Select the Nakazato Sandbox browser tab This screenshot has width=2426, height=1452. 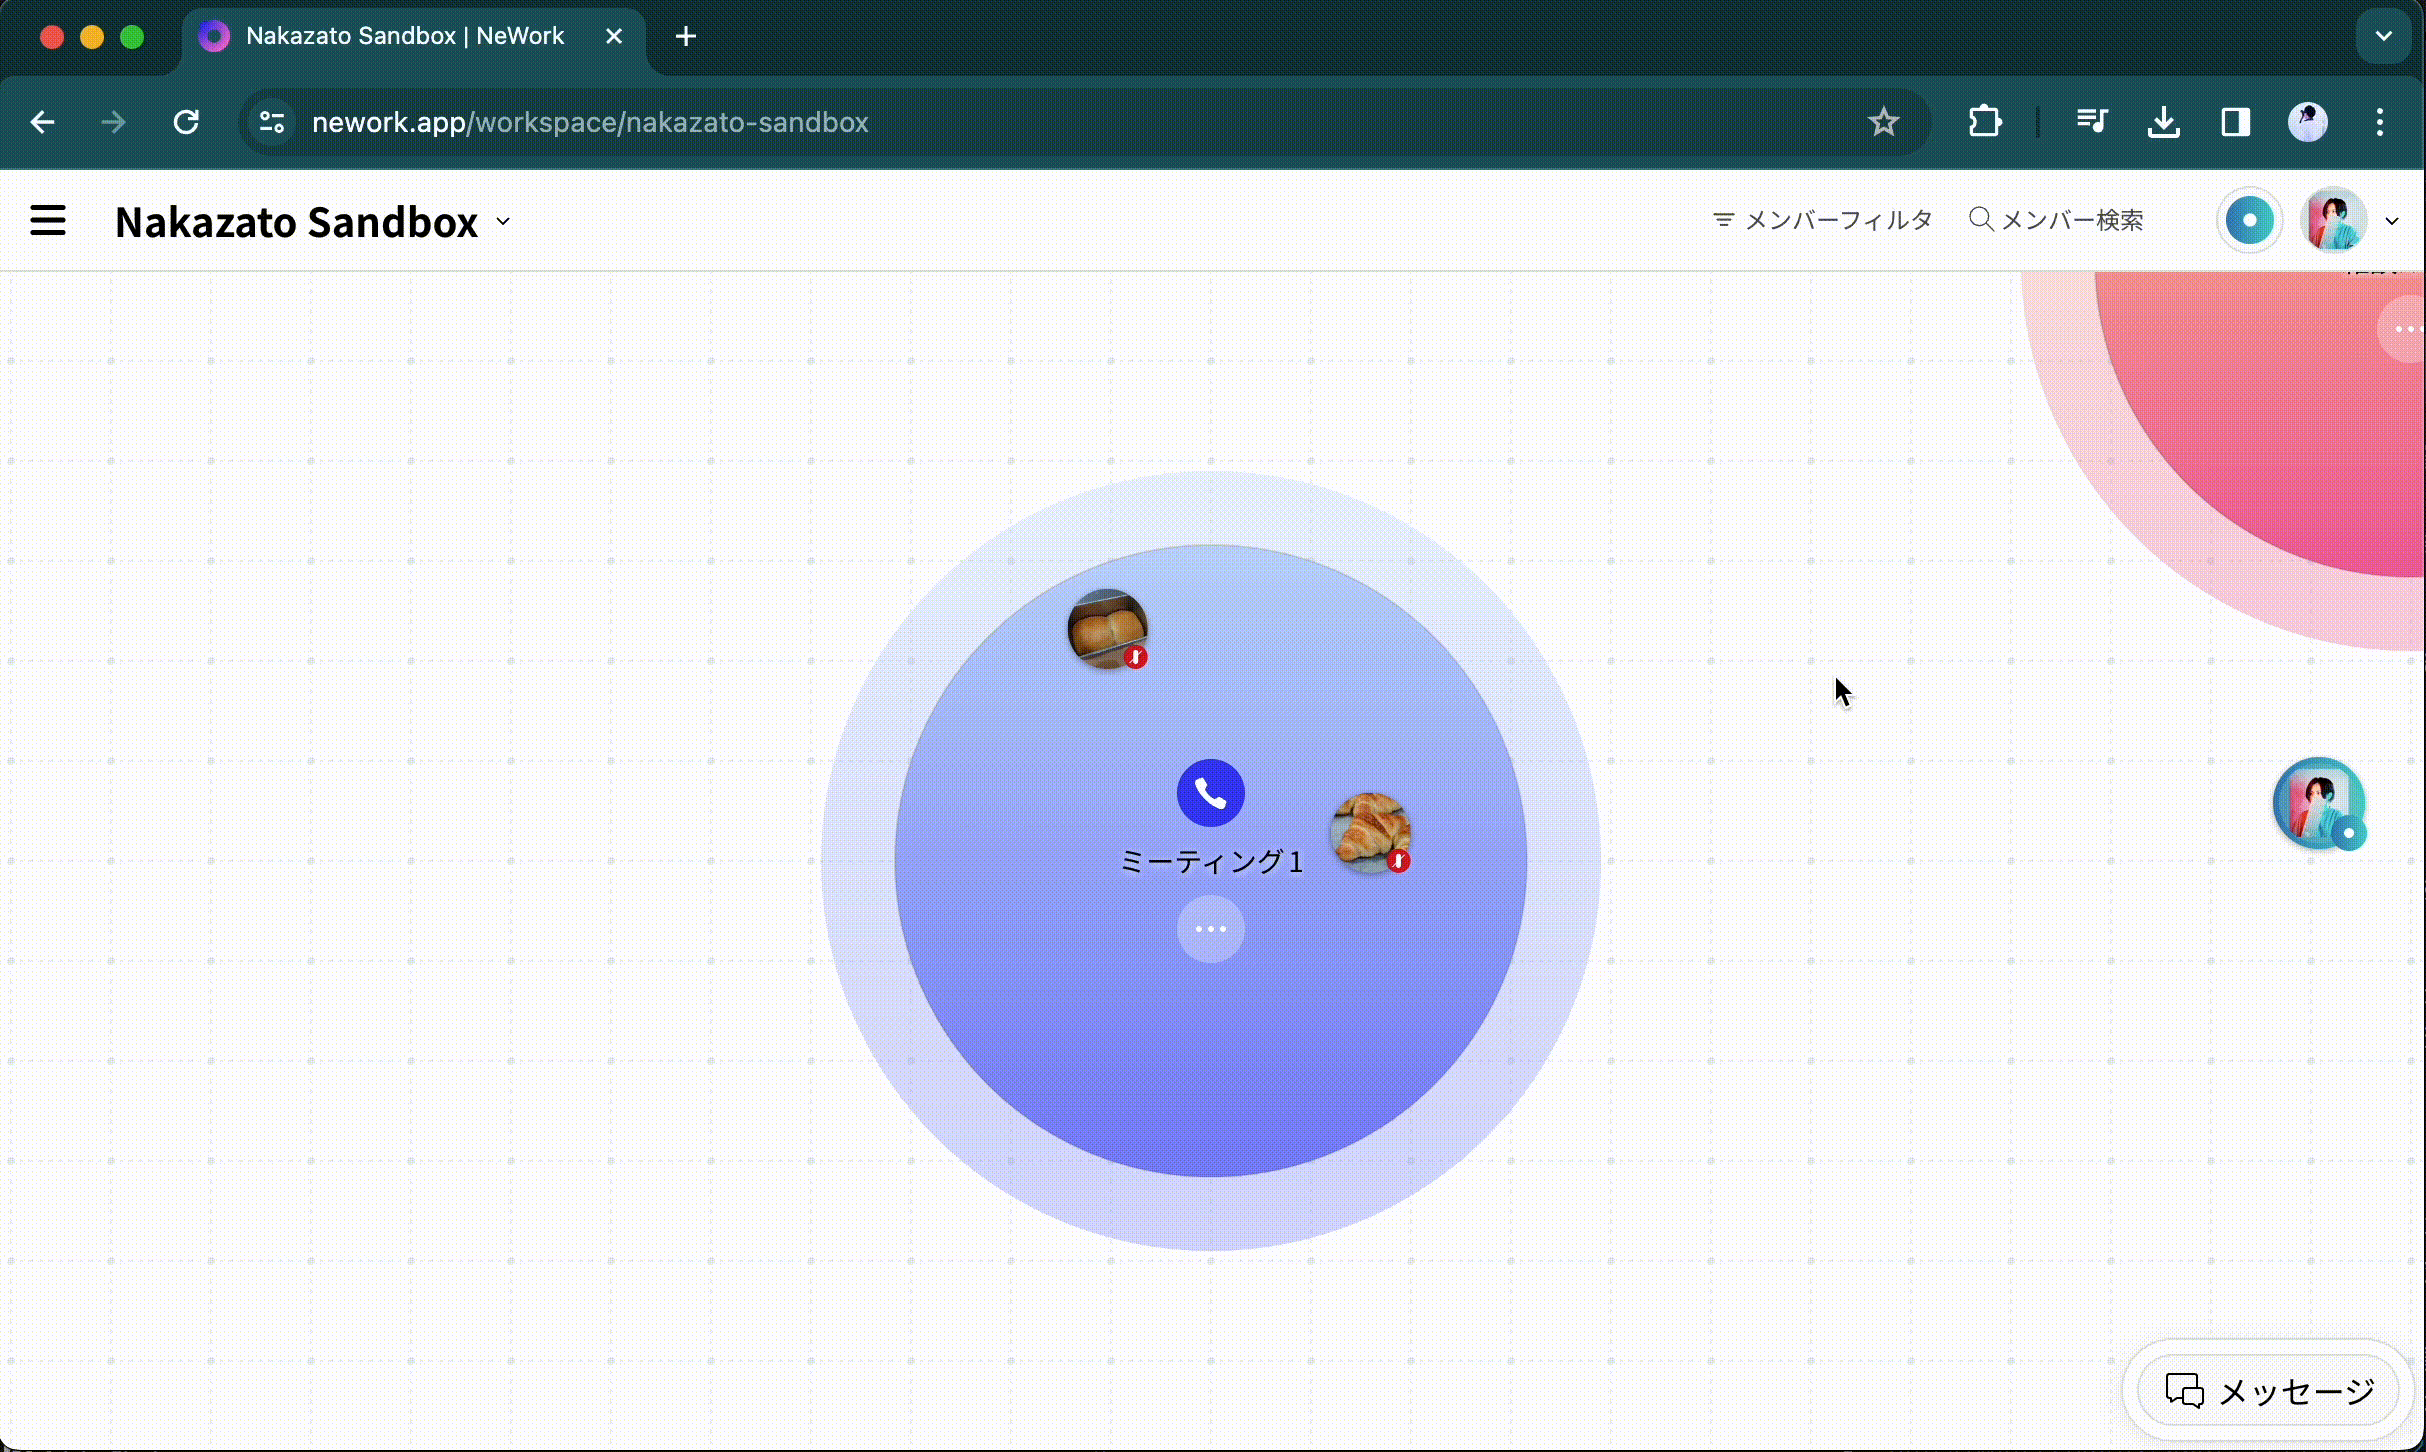pos(405,36)
